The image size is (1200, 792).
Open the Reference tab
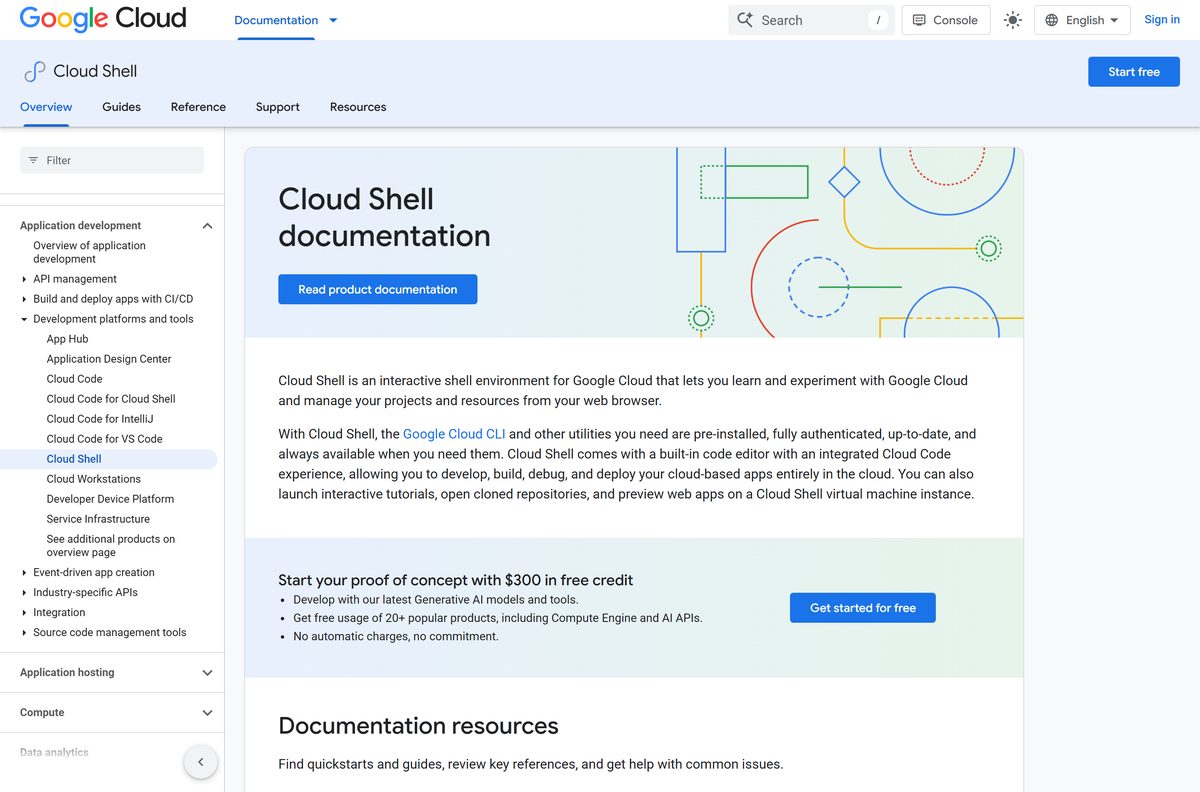pyautogui.click(x=198, y=107)
